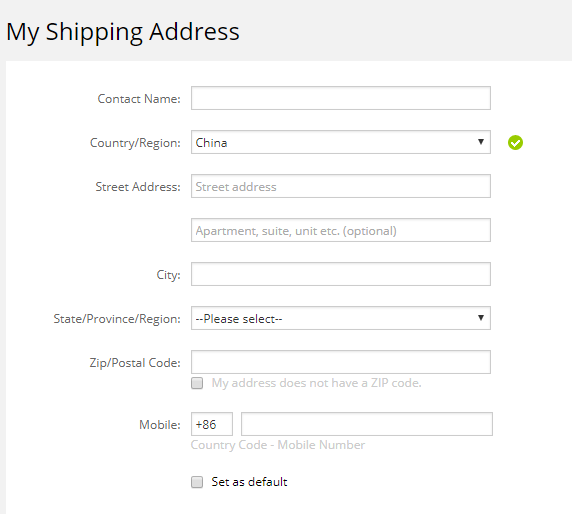This screenshot has height=514, width=572.
Task: Click the 'State/Province/Region:' label
Action: click(x=117, y=319)
